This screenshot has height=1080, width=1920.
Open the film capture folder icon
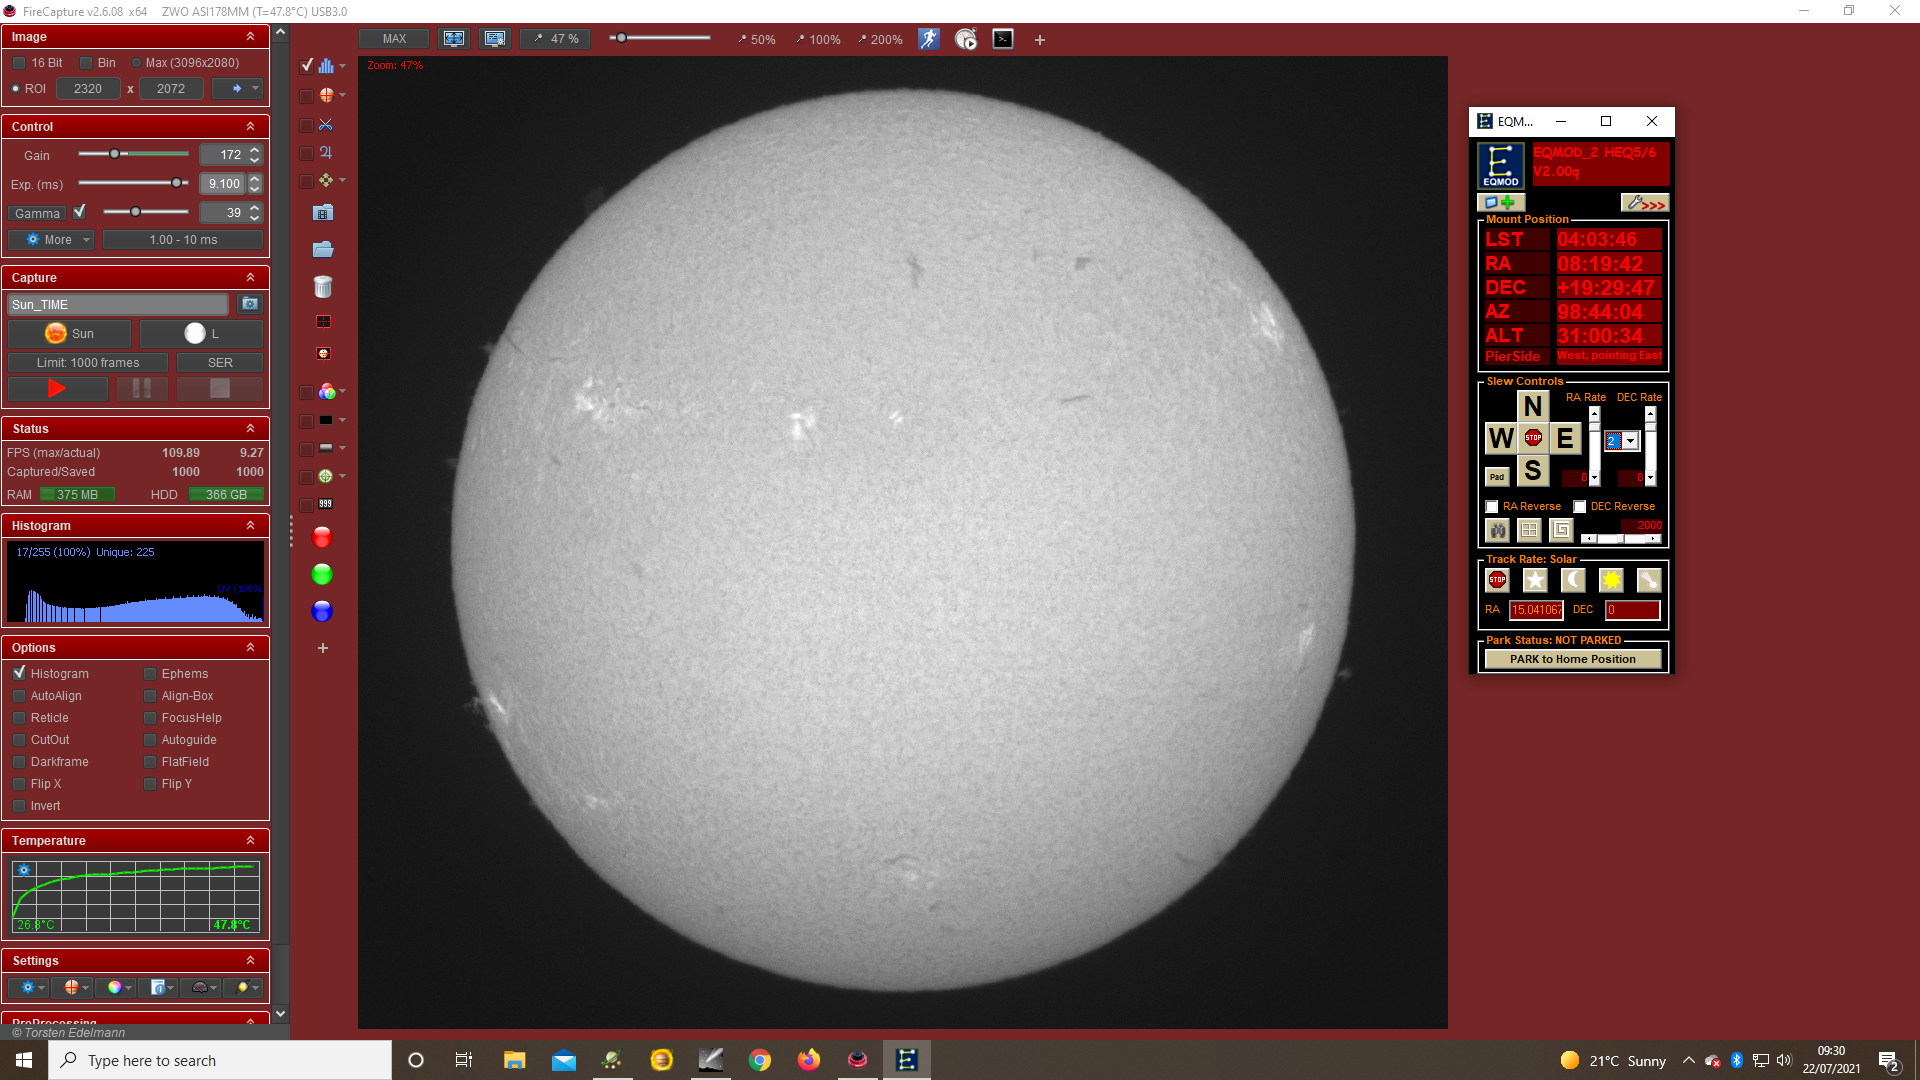click(x=323, y=213)
